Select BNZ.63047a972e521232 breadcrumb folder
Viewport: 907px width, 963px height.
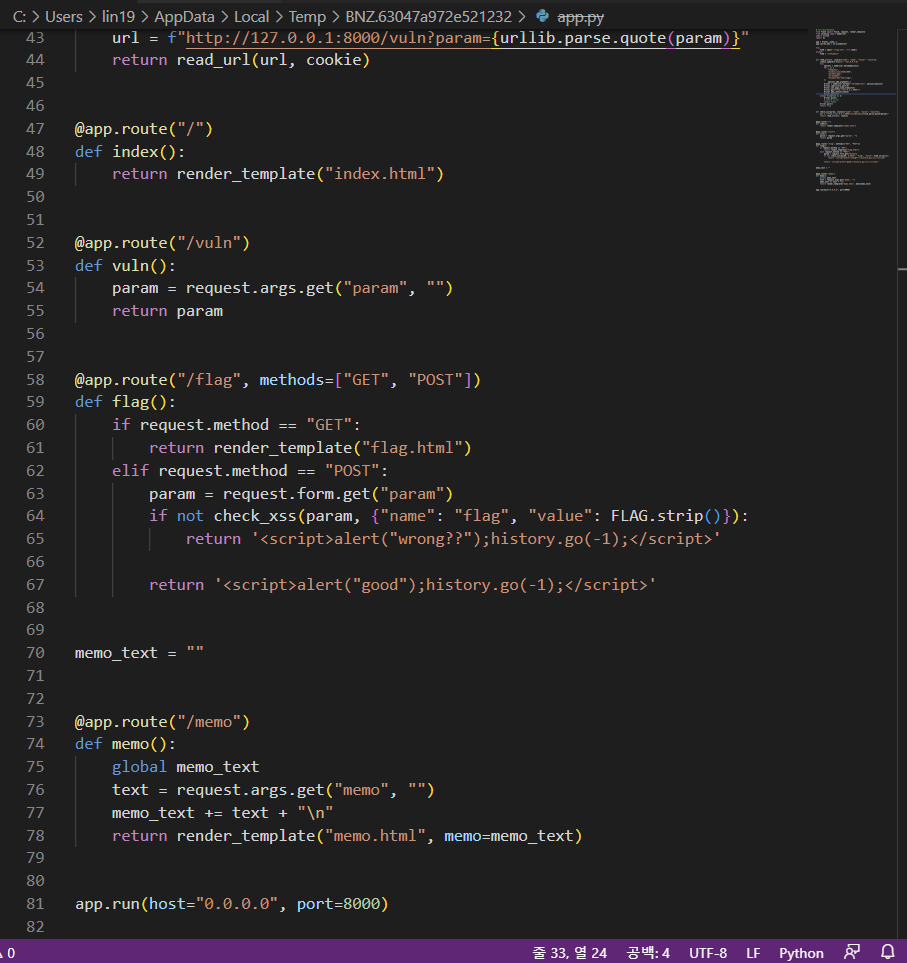pyautogui.click(x=428, y=17)
